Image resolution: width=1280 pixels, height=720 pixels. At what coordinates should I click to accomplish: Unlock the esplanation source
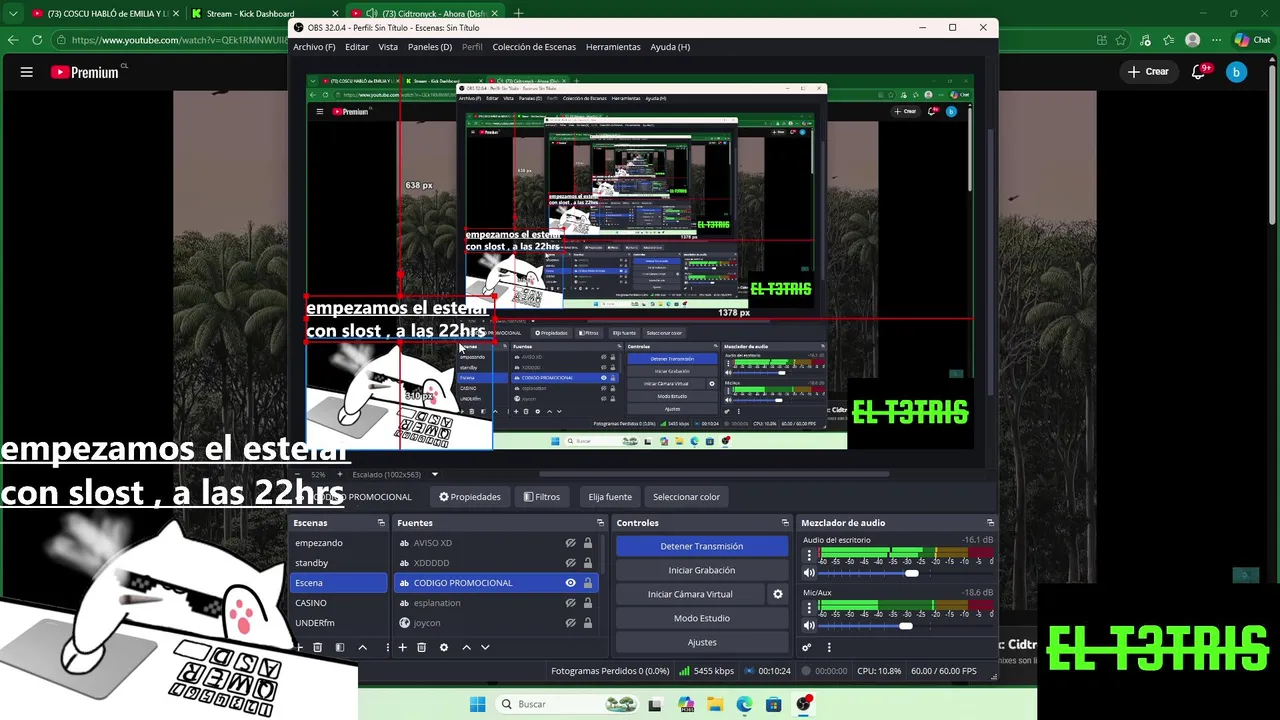(588, 603)
